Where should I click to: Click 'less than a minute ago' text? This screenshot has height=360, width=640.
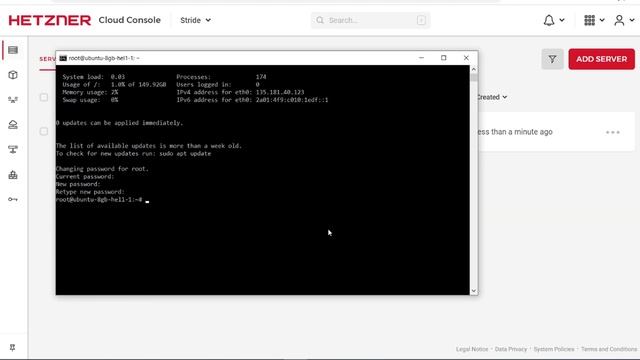[514, 132]
